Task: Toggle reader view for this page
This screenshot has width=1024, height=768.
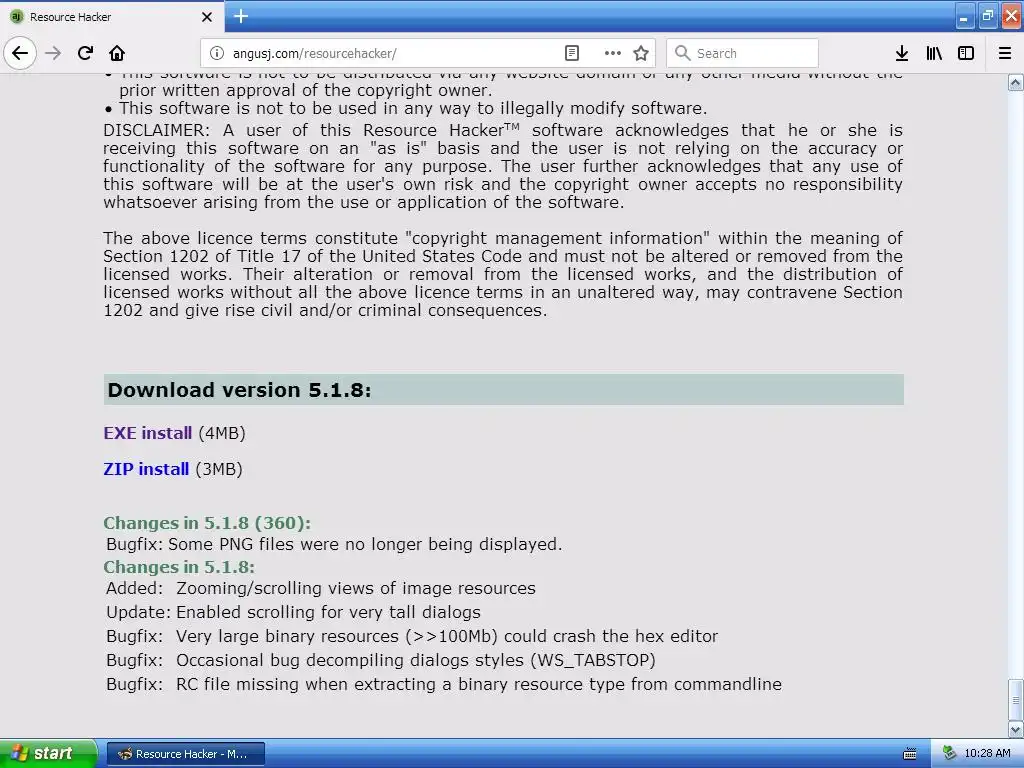Action: point(571,53)
